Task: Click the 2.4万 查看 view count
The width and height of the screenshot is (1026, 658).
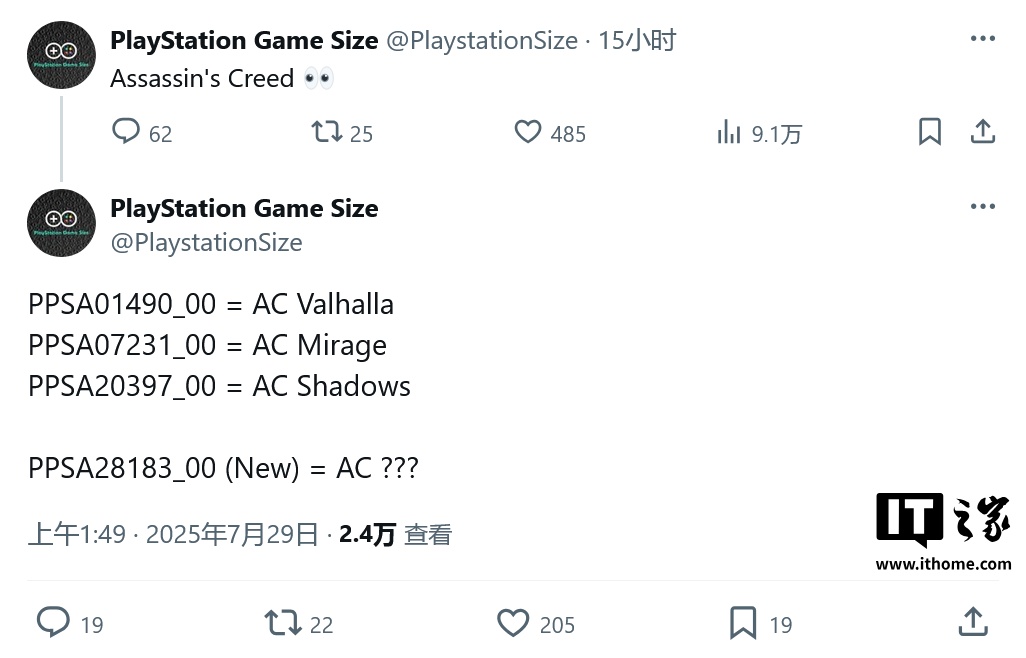Action: [x=395, y=535]
